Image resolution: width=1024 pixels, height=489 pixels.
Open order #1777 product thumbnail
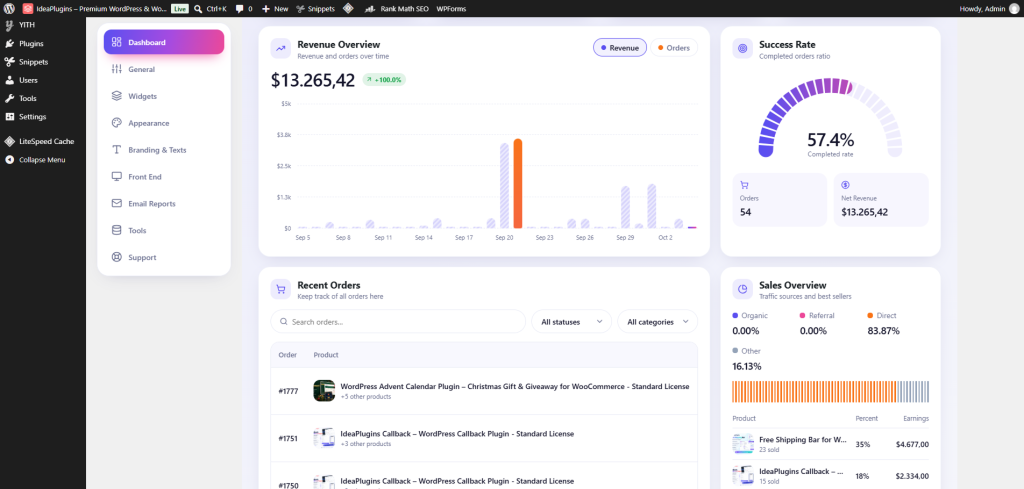click(x=324, y=390)
